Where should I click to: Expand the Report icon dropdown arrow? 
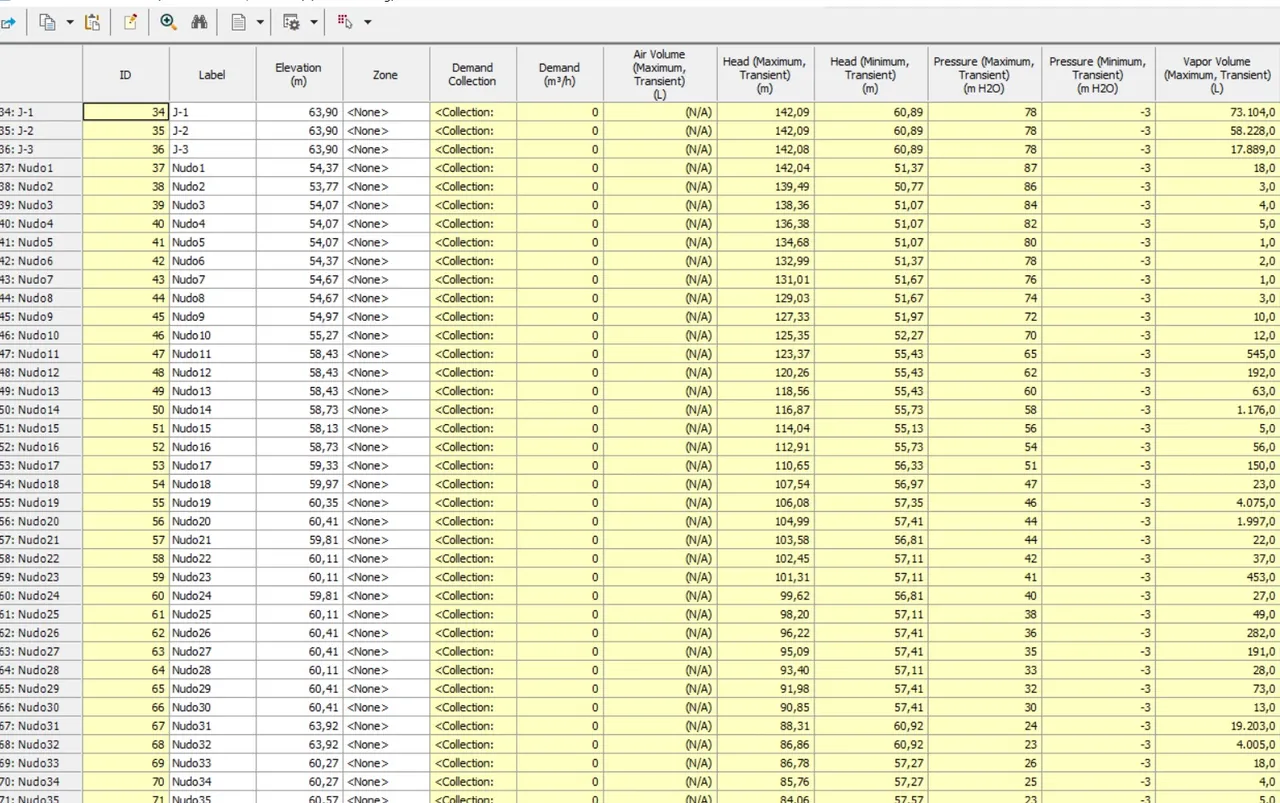click(x=261, y=22)
